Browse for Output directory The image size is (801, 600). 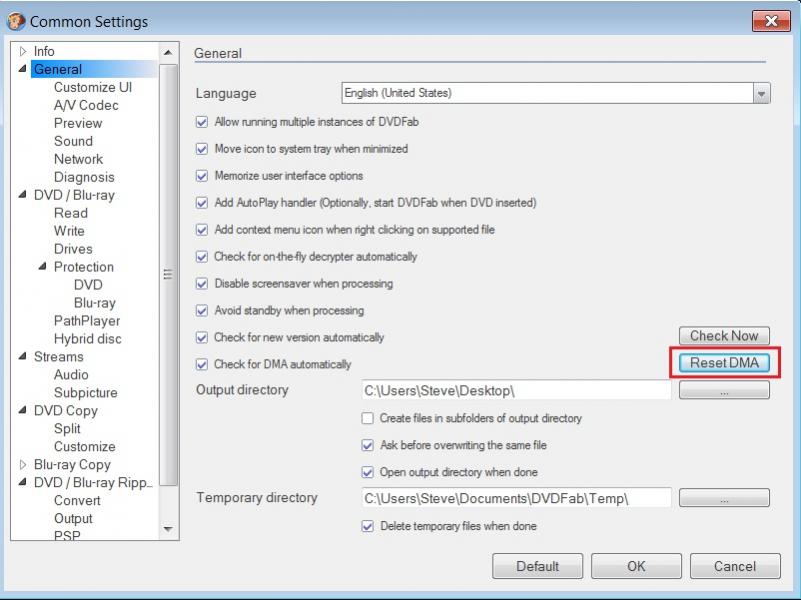pyautogui.click(x=724, y=391)
